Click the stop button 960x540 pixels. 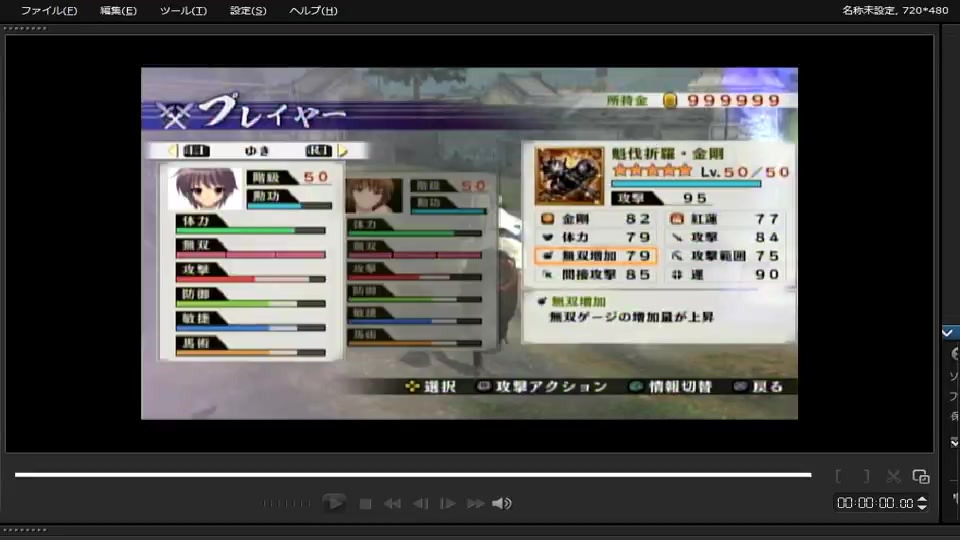(366, 504)
